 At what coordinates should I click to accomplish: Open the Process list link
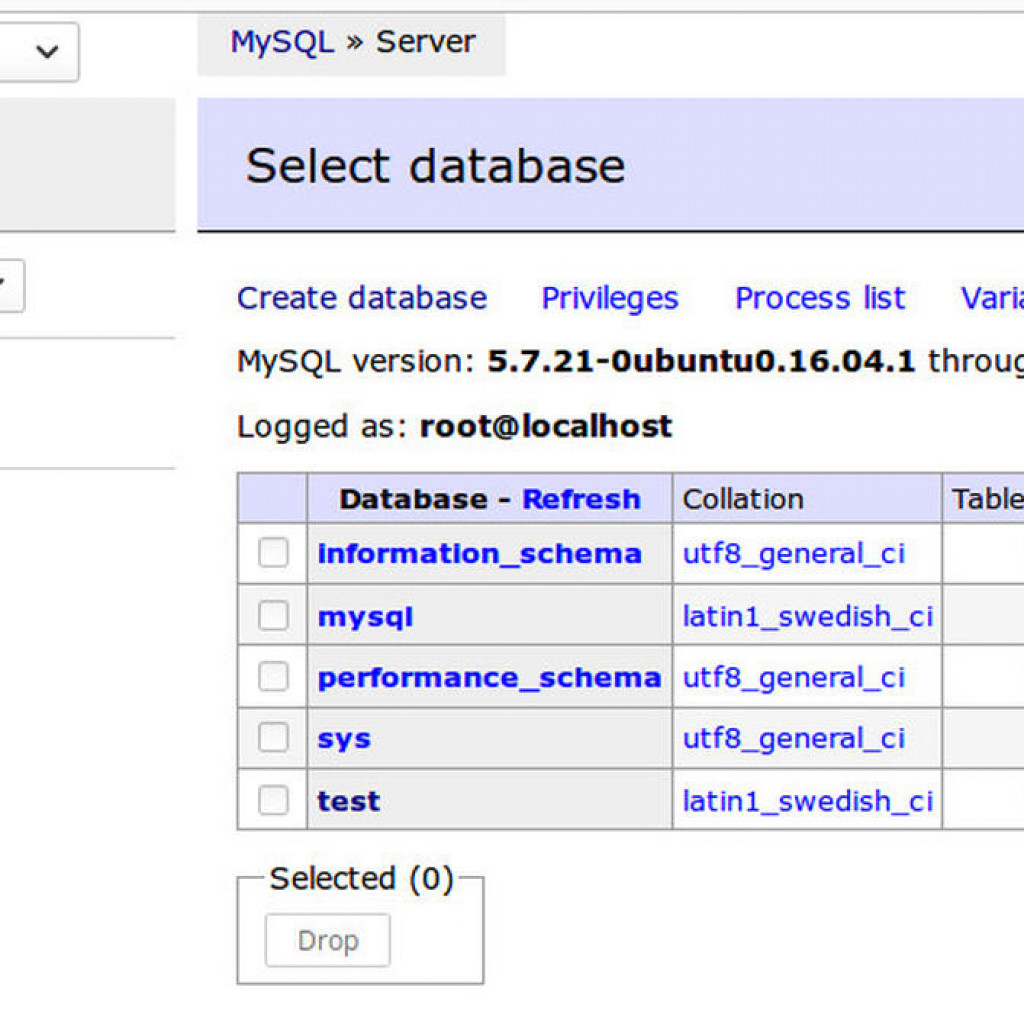coord(820,298)
